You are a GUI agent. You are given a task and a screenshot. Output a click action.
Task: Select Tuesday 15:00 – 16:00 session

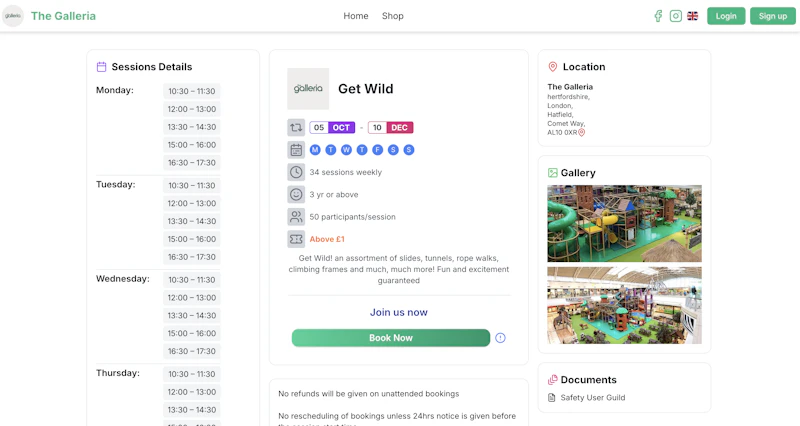click(192, 239)
